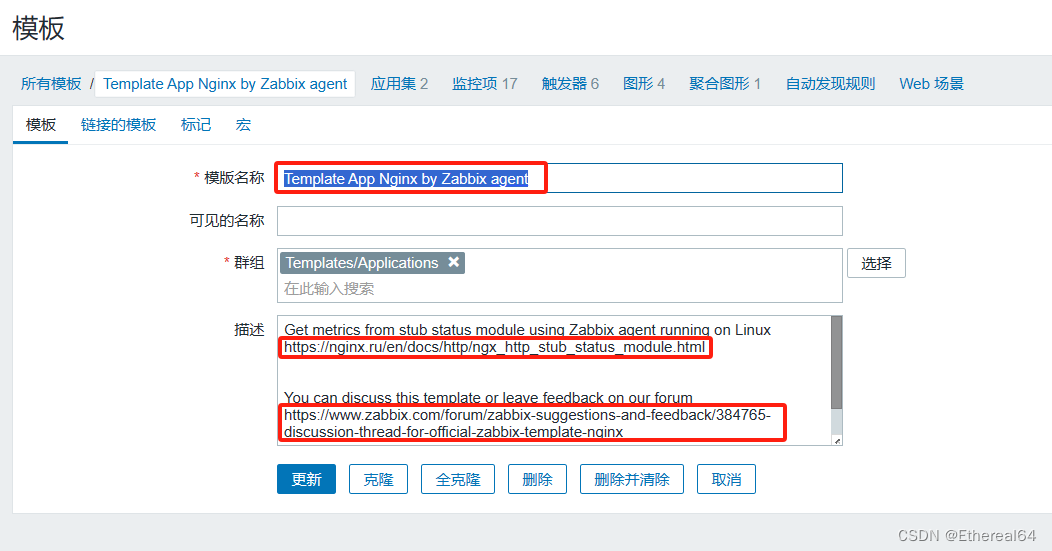Open the 所有模板 breadcrumb link
The width and height of the screenshot is (1052, 551).
[51, 84]
